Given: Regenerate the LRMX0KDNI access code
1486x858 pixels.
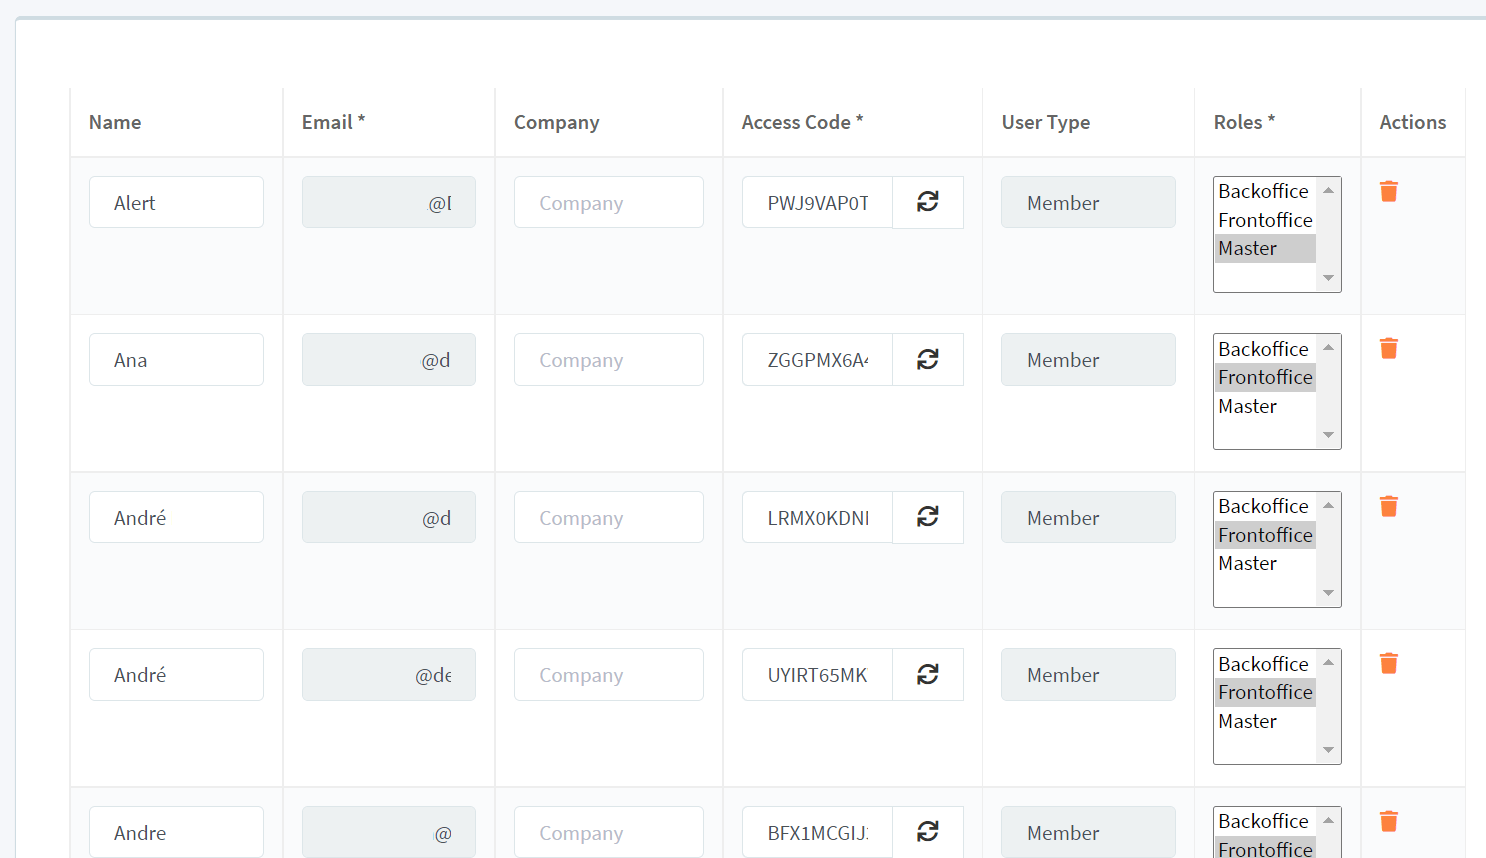Looking at the screenshot, I should [927, 517].
